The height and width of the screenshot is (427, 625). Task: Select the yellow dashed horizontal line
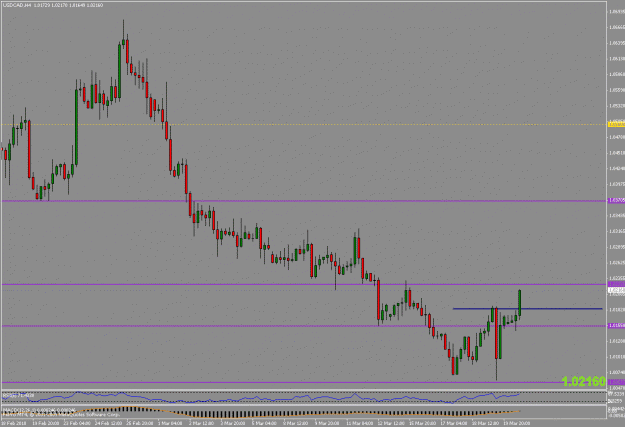[304, 124]
